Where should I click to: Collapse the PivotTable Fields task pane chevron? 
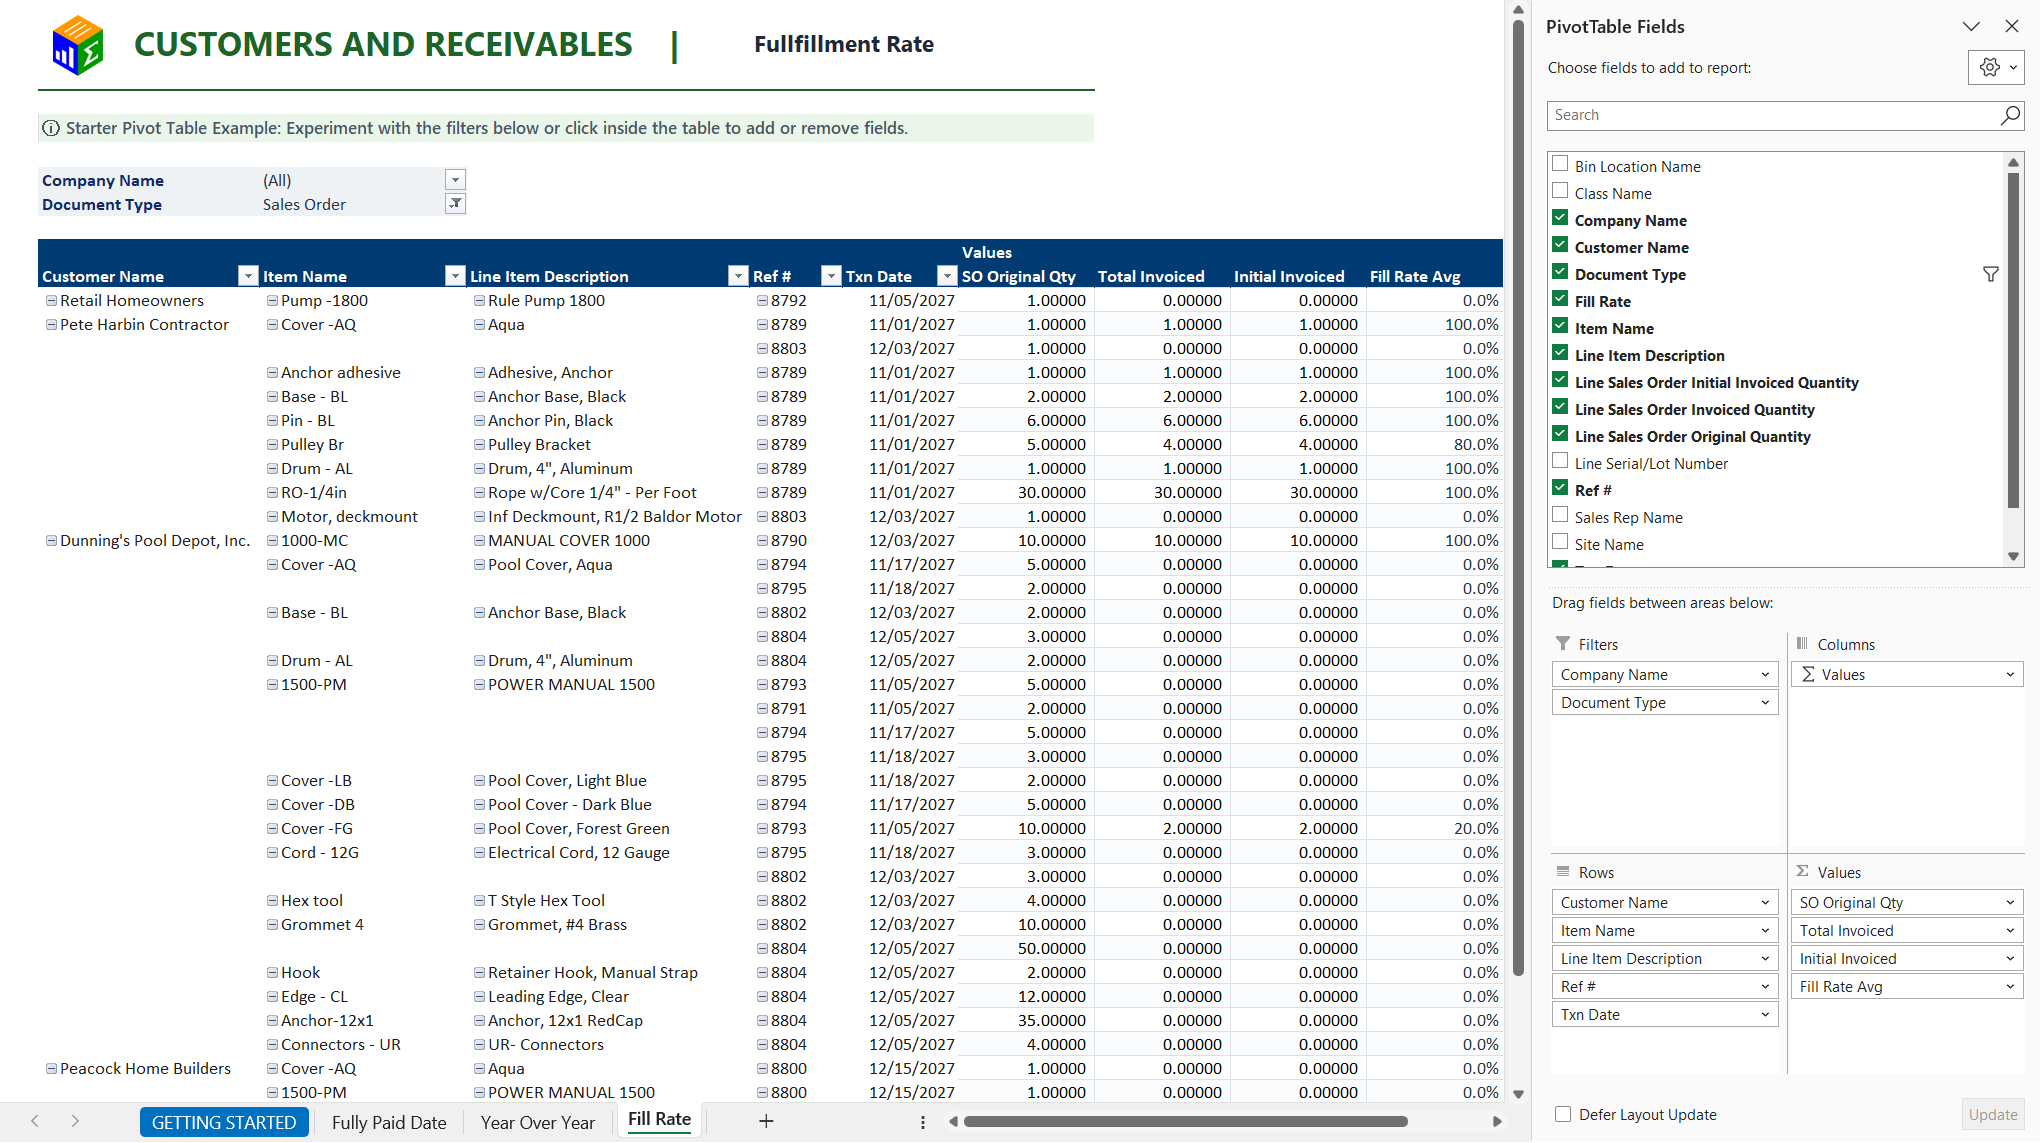click(1971, 27)
